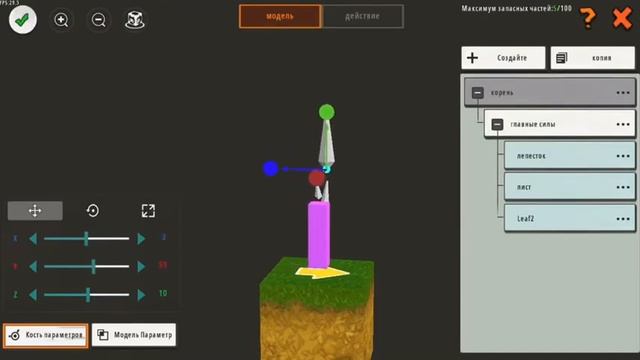The image size is (640, 360).
Task: Click the pink stem model part
Action: point(319,235)
